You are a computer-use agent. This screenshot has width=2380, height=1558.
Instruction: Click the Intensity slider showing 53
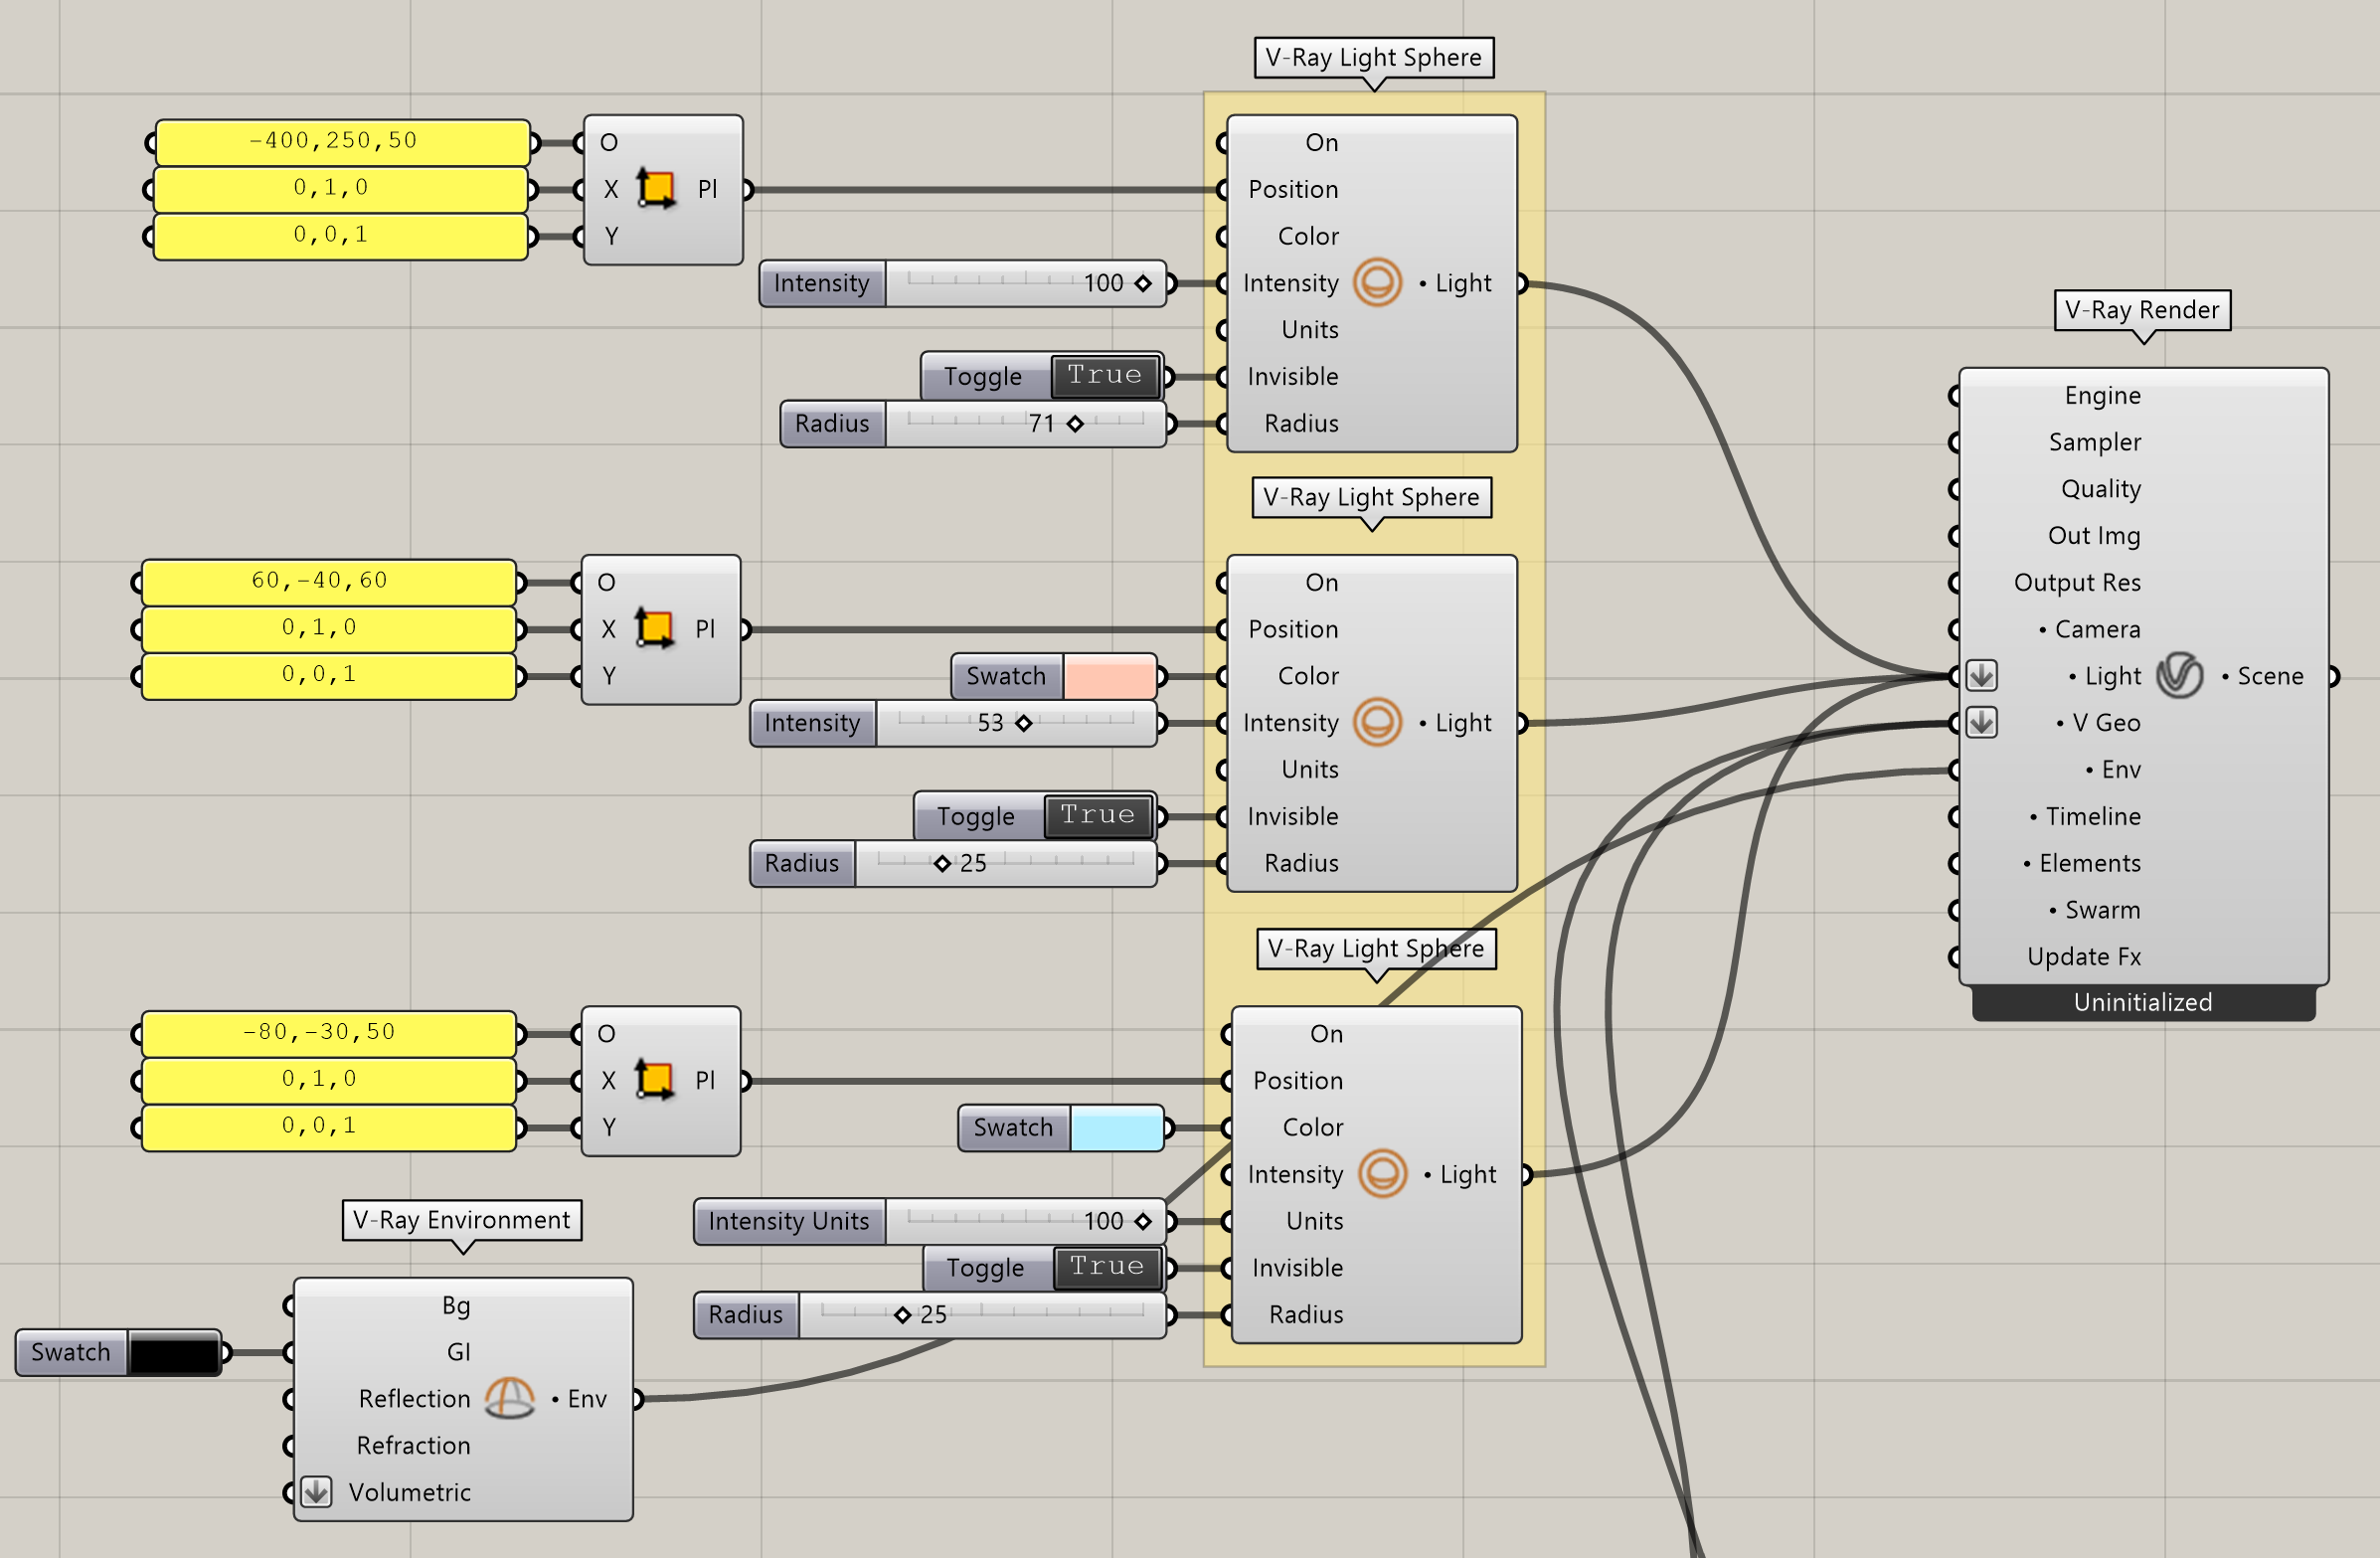[953, 723]
